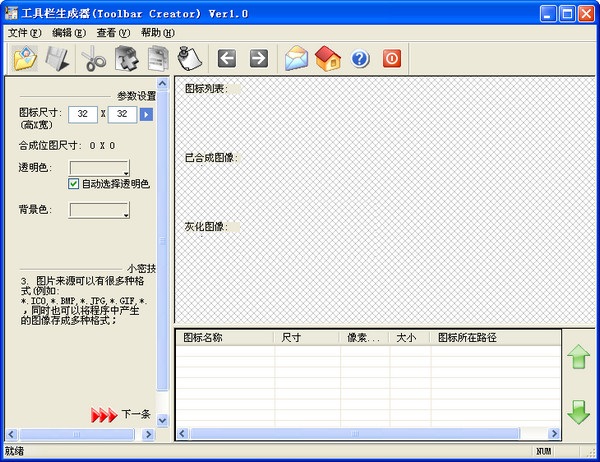Click the scissors cut icon

(94, 59)
